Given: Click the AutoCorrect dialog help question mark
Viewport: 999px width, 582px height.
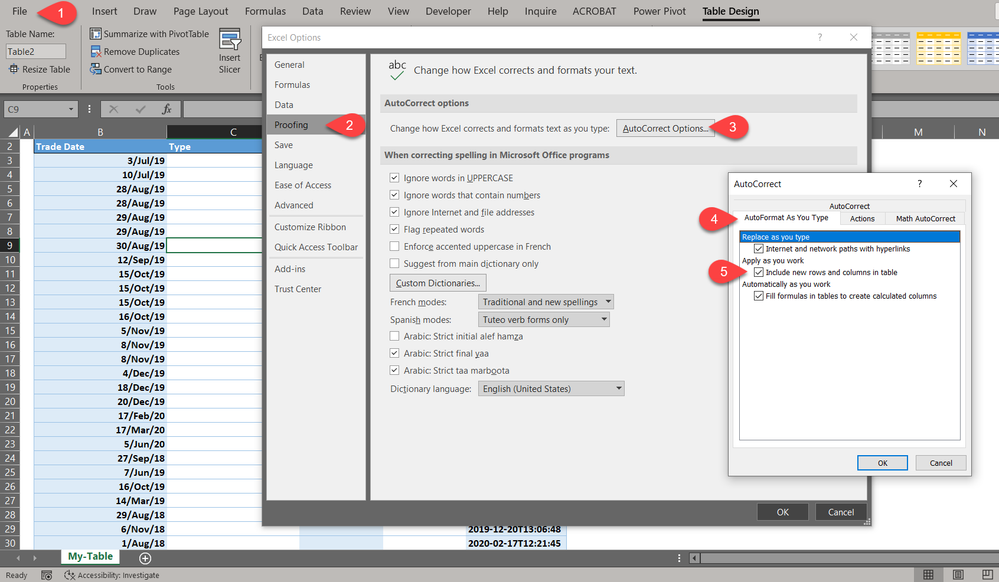Looking at the screenshot, I should (x=919, y=184).
